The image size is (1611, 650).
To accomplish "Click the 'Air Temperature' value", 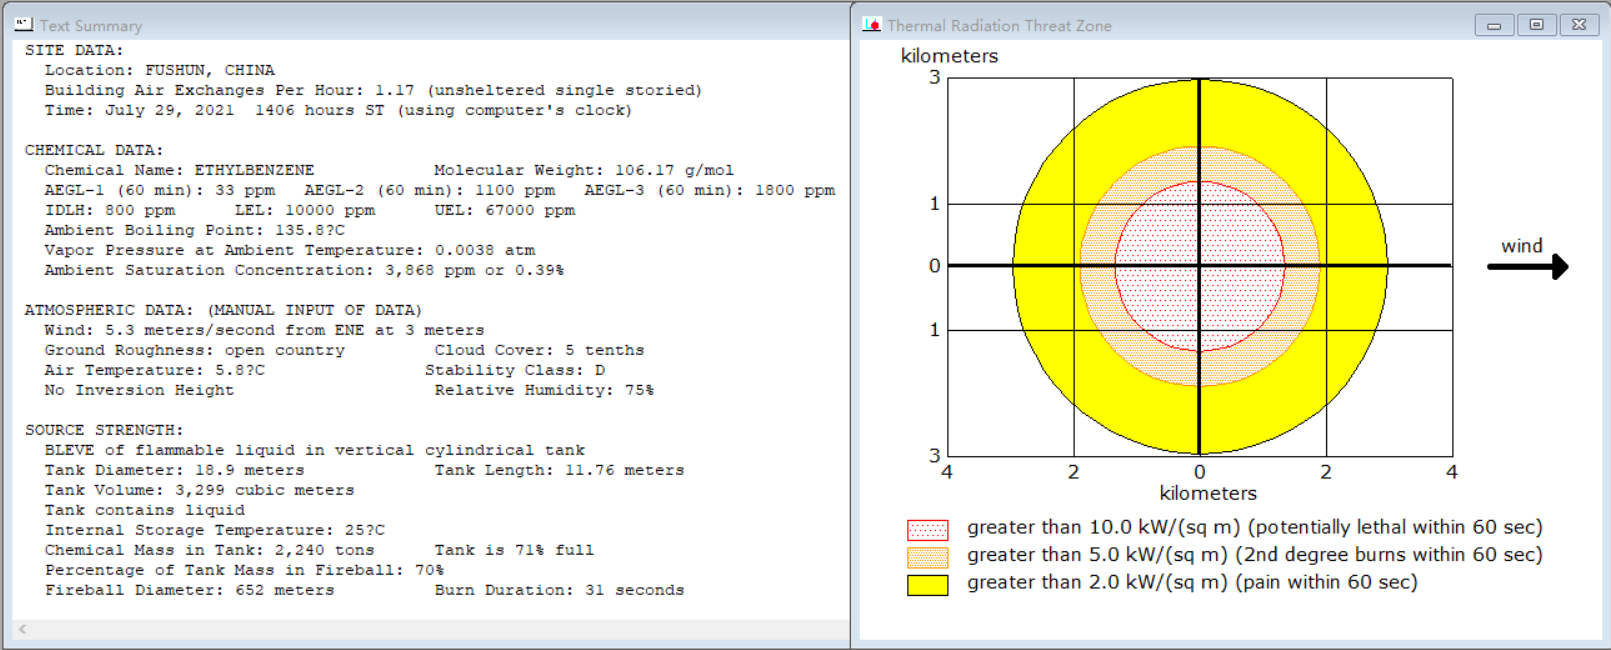I will click(154, 370).
